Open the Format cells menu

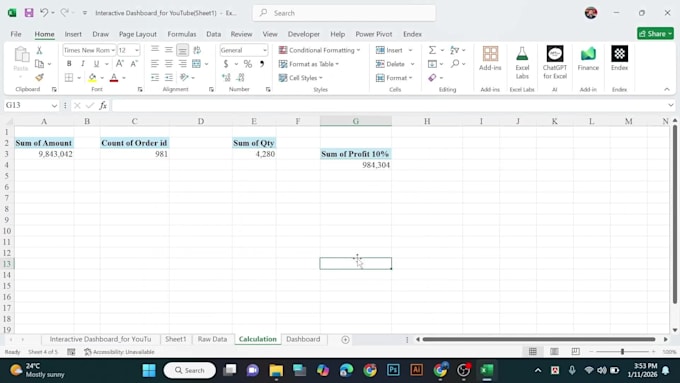coord(394,78)
